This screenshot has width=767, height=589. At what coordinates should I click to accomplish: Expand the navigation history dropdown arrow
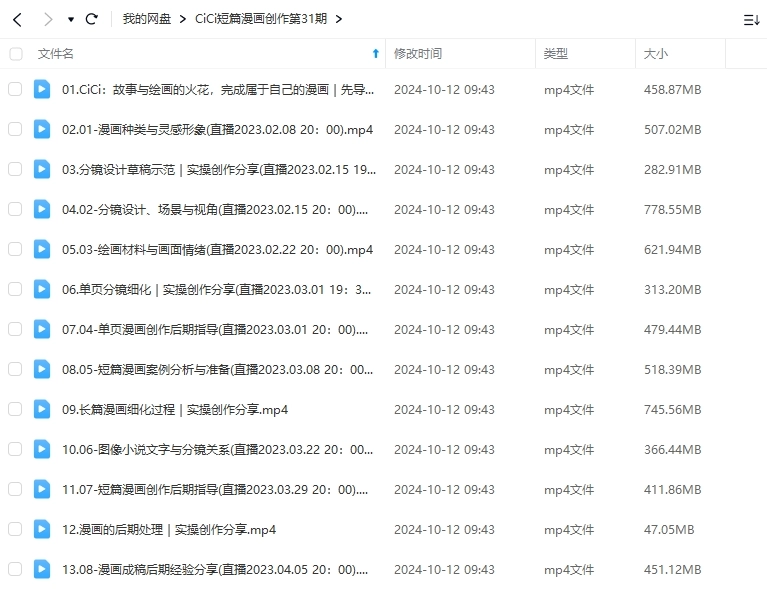70,19
